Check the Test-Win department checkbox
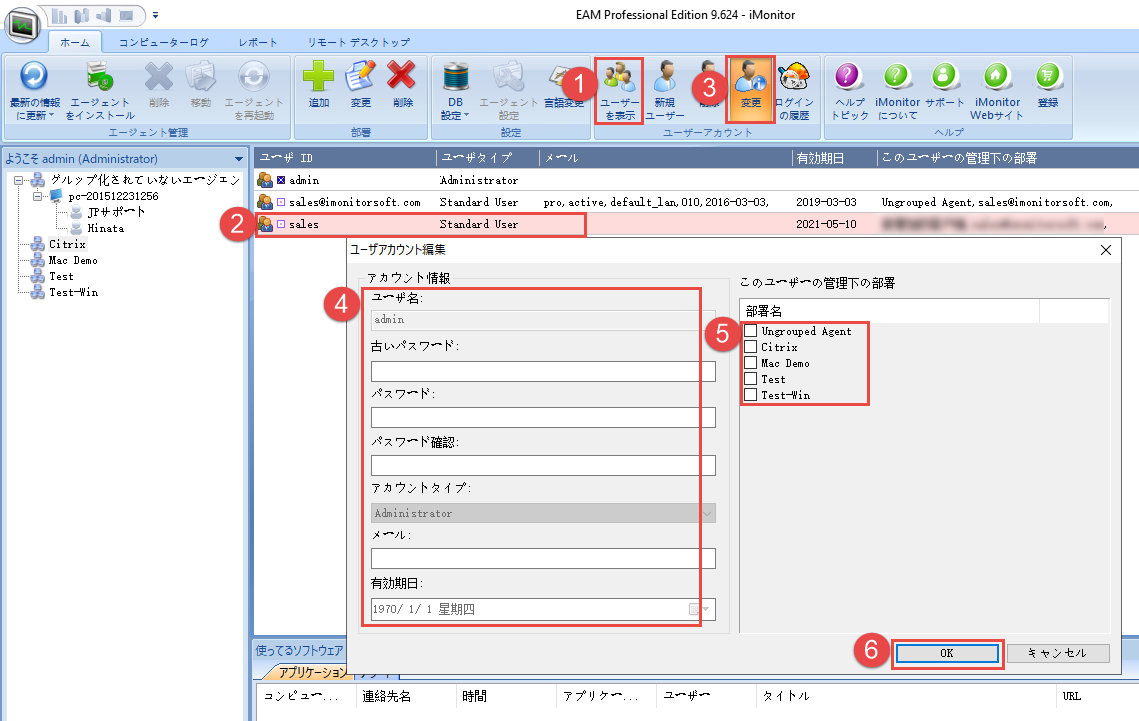The width and height of the screenshot is (1139, 721). click(x=750, y=395)
